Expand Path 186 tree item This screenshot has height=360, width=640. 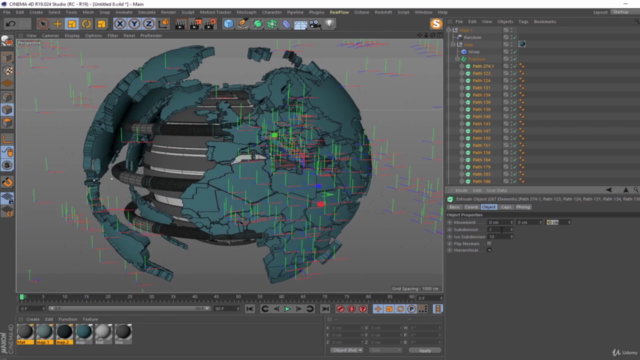462,181
